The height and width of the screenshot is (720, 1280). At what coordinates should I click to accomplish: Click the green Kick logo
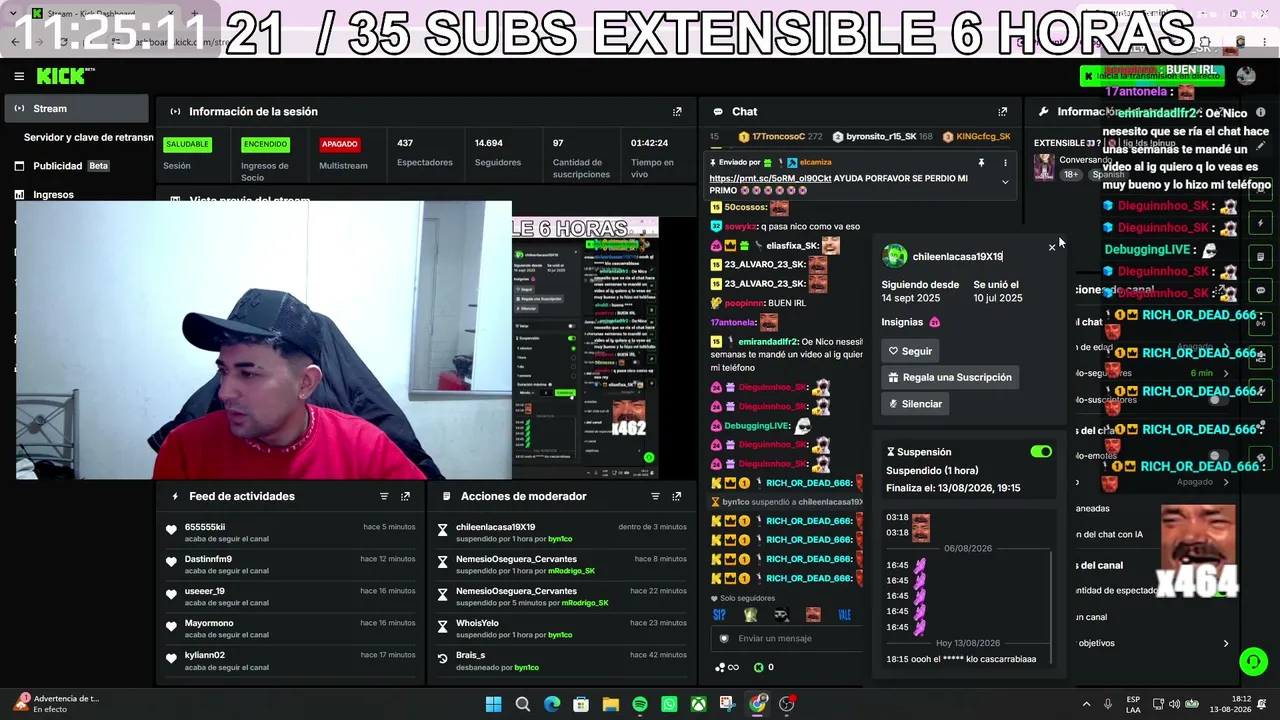[x=65, y=76]
